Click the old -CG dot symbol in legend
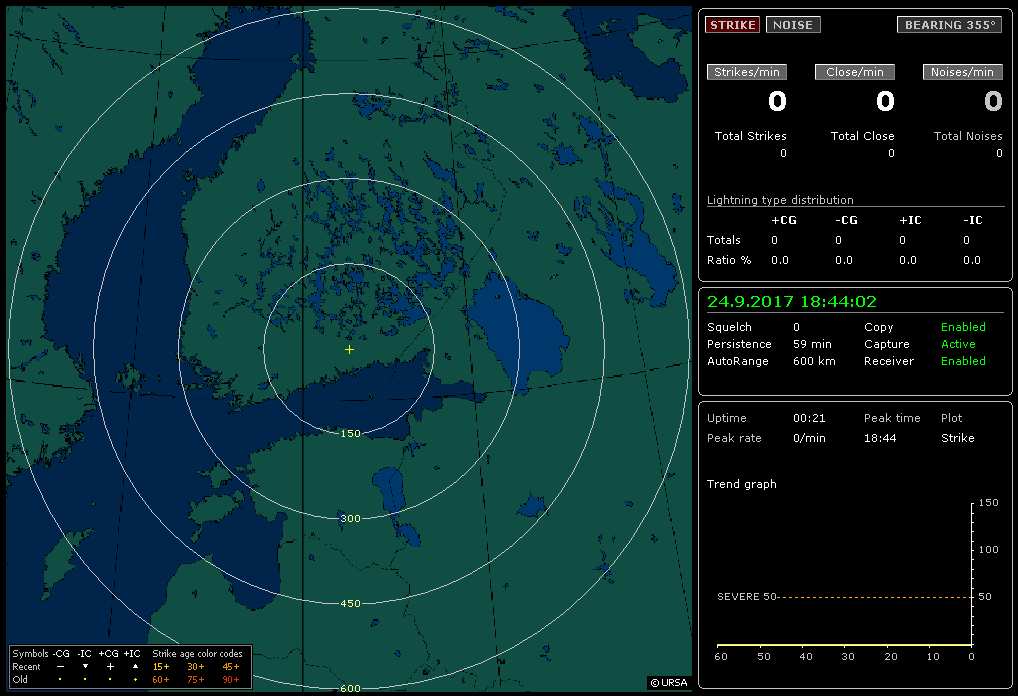This screenshot has height=696, width=1018. coord(60,679)
